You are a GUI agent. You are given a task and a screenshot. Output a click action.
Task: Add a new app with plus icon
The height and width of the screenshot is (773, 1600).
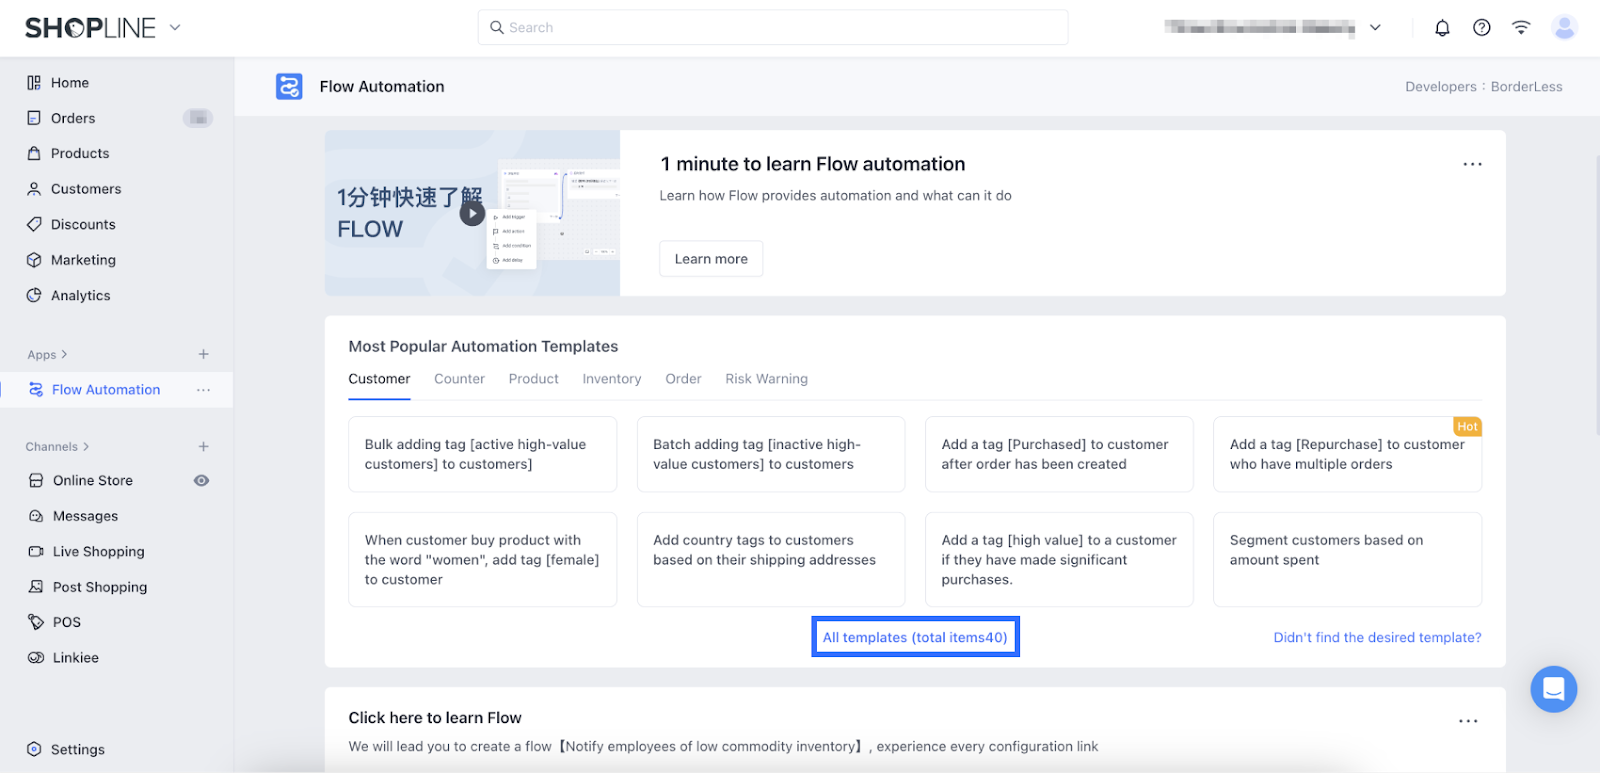point(203,354)
